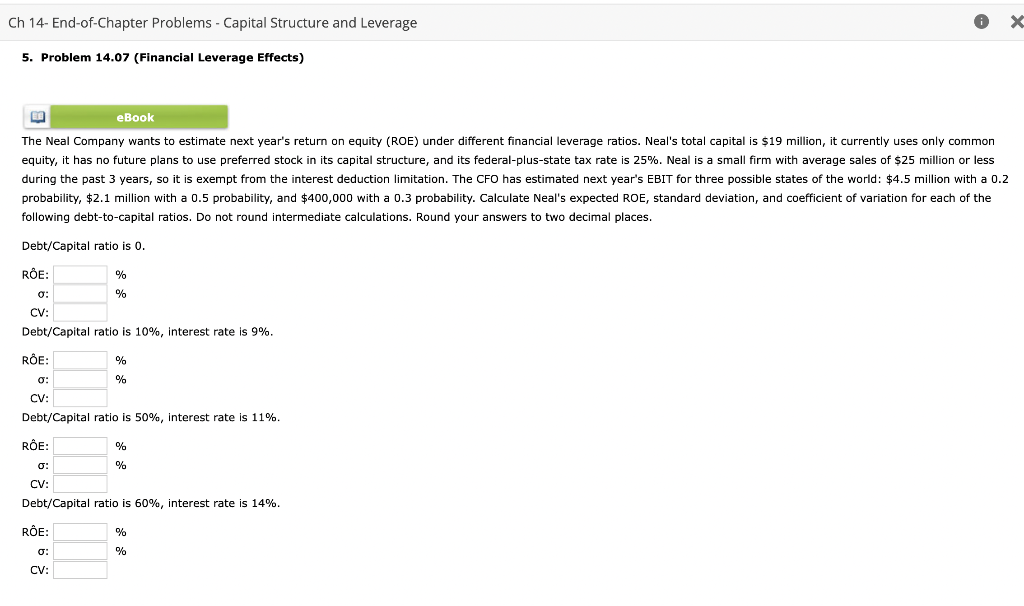1024x606 pixels.
Task: Click the CV input for the 0 debt ratio
Action: [x=80, y=312]
